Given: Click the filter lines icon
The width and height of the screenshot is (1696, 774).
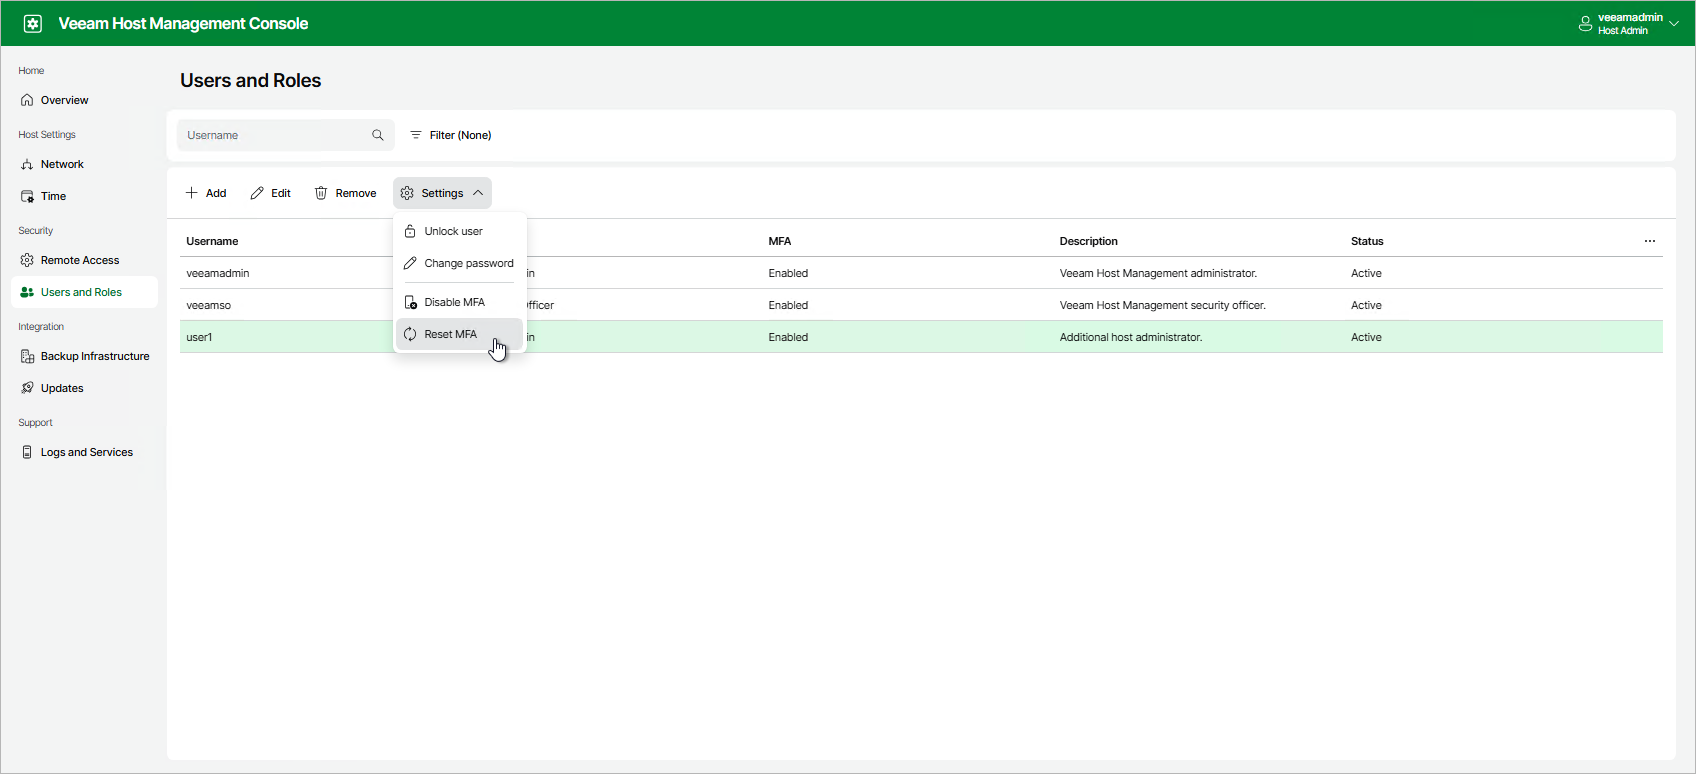Looking at the screenshot, I should (x=416, y=135).
